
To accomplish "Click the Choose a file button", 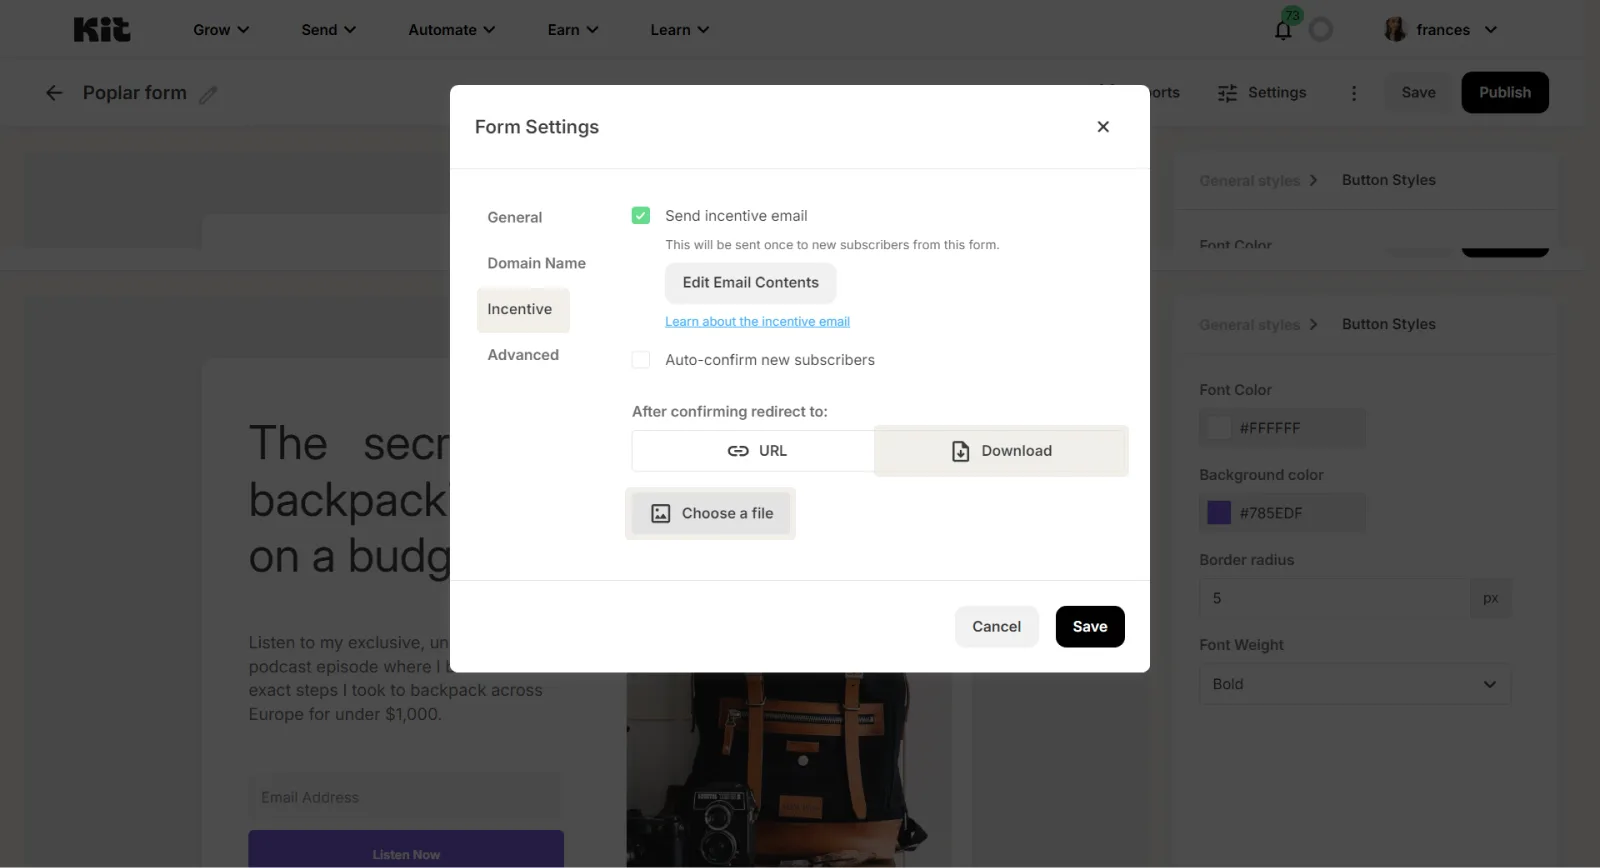I will pos(711,513).
